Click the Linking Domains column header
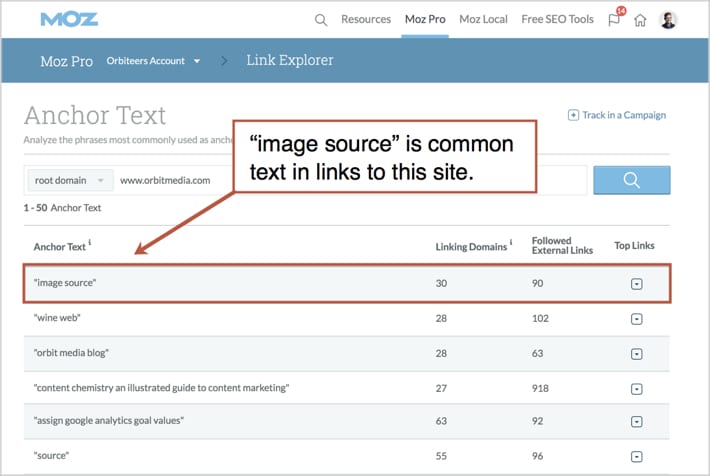Image resolution: width=710 pixels, height=476 pixels. [471, 247]
